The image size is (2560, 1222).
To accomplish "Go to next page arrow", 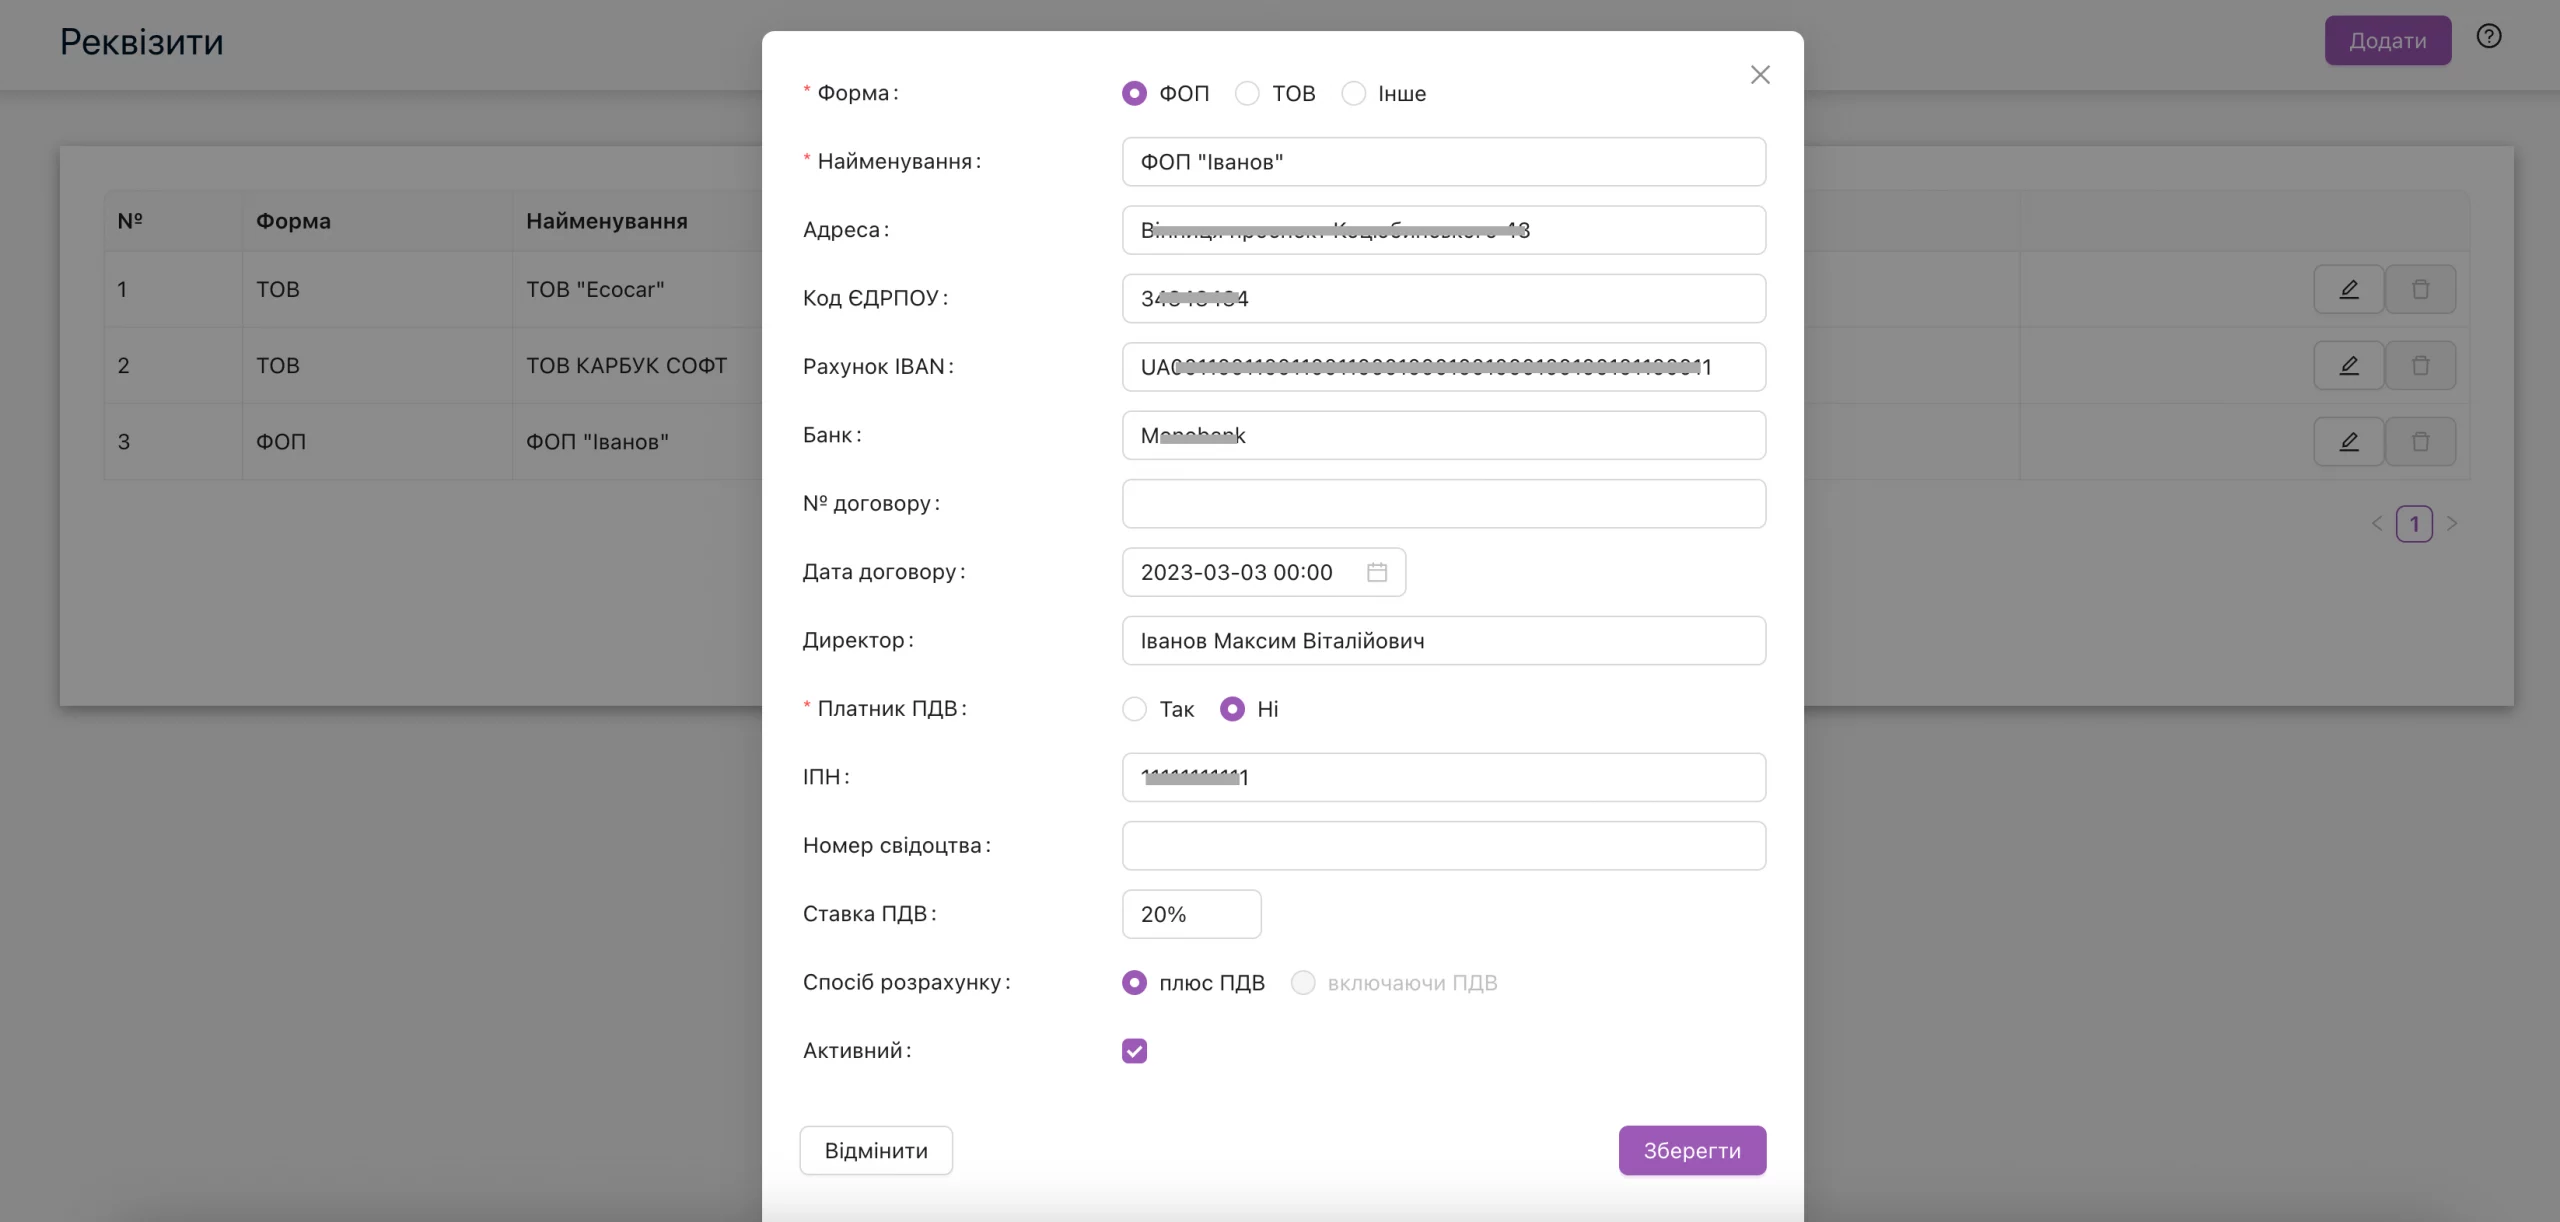I will click(2451, 524).
